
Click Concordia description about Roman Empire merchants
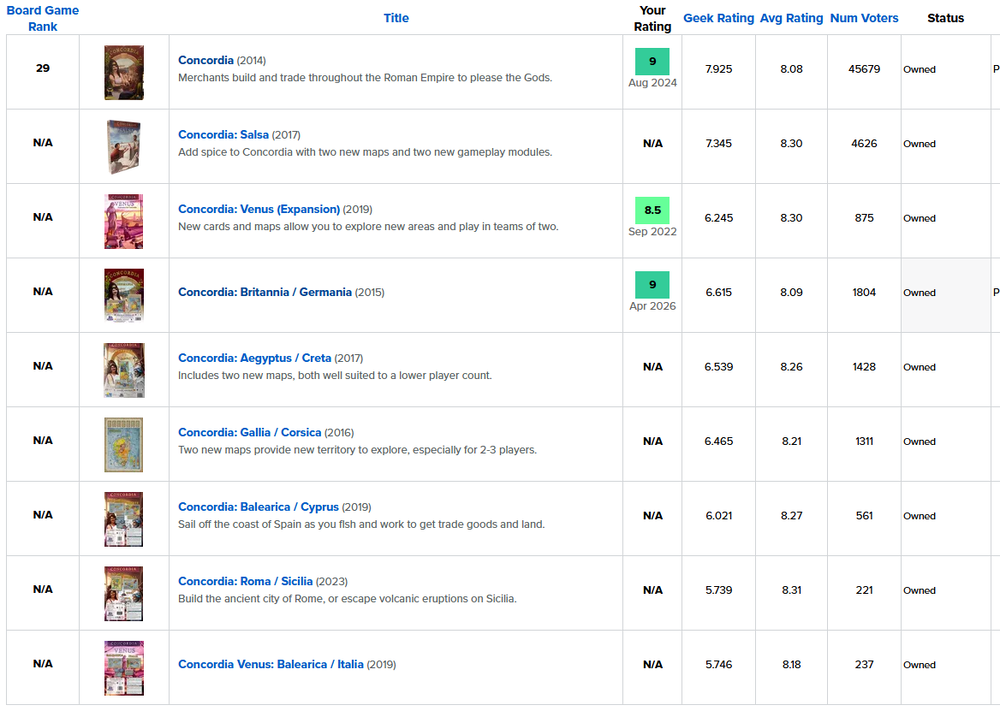point(365,78)
